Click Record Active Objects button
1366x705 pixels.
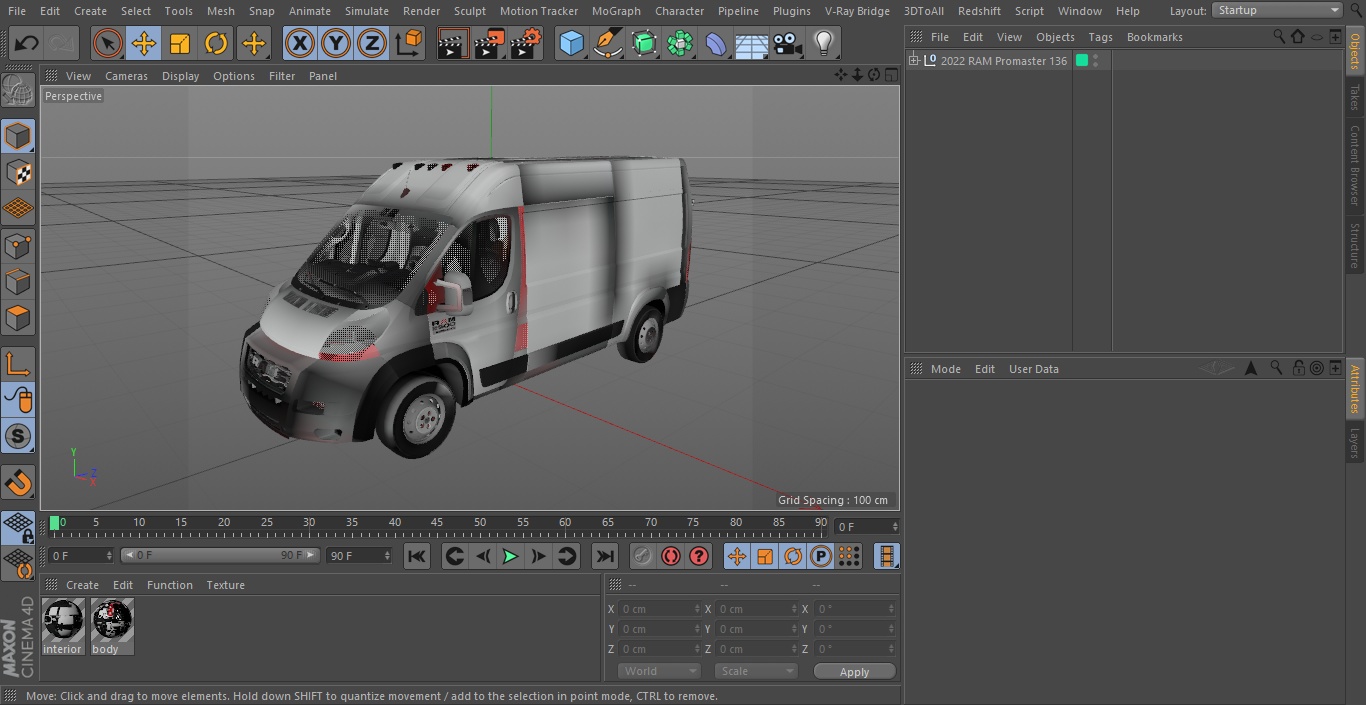642,556
